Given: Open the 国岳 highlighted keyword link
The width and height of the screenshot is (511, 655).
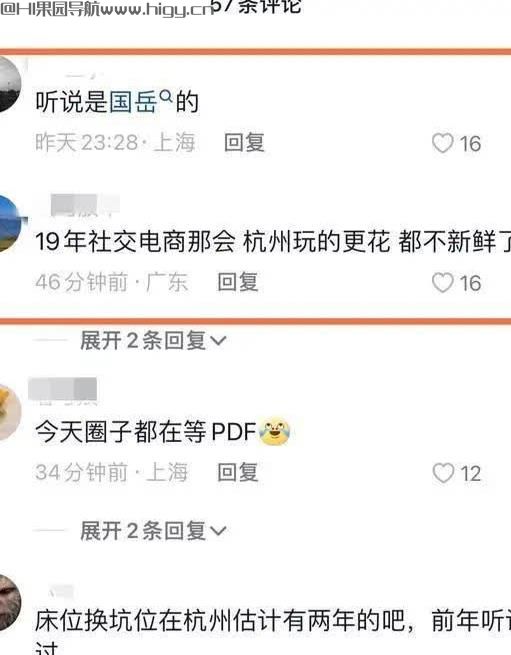Looking at the screenshot, I should pos(133,102).
